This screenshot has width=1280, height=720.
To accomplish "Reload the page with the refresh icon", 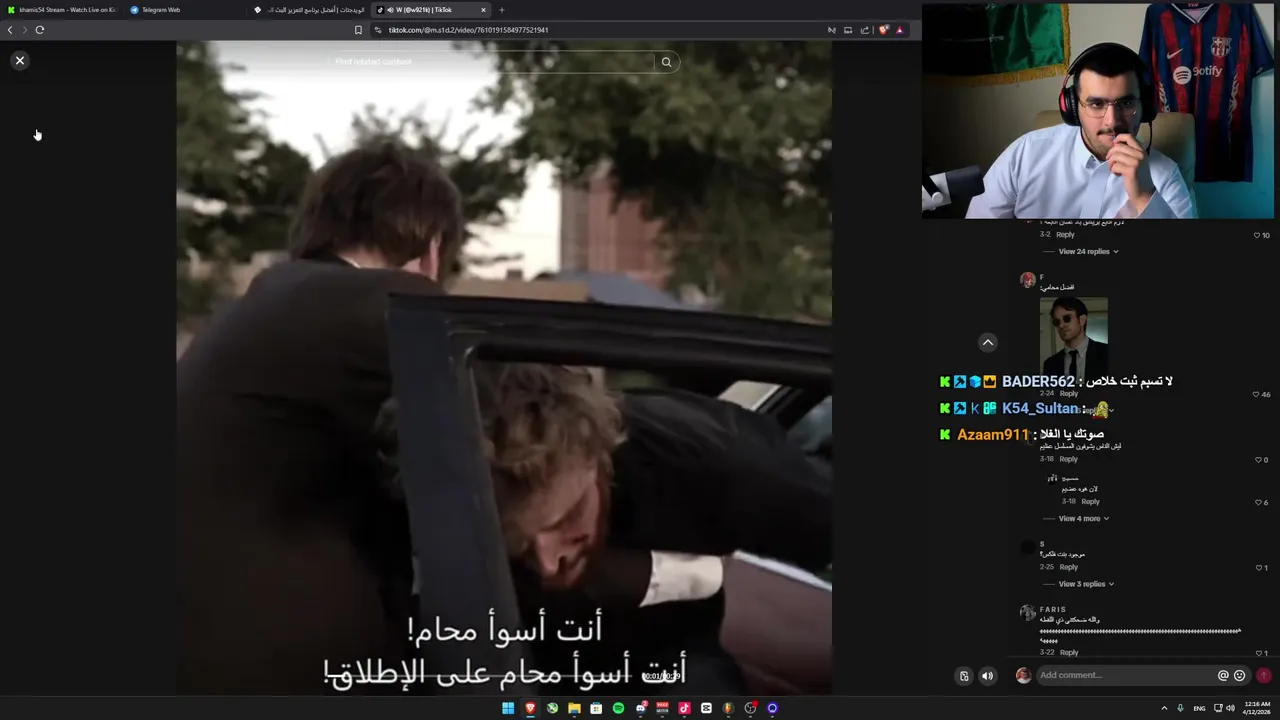I will (x=40, y=30).
